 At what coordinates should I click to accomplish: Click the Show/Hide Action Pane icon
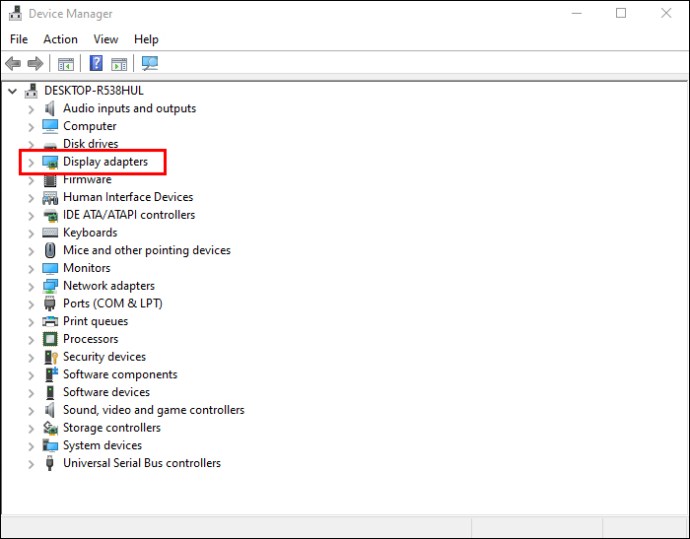(x=119, y=64)
